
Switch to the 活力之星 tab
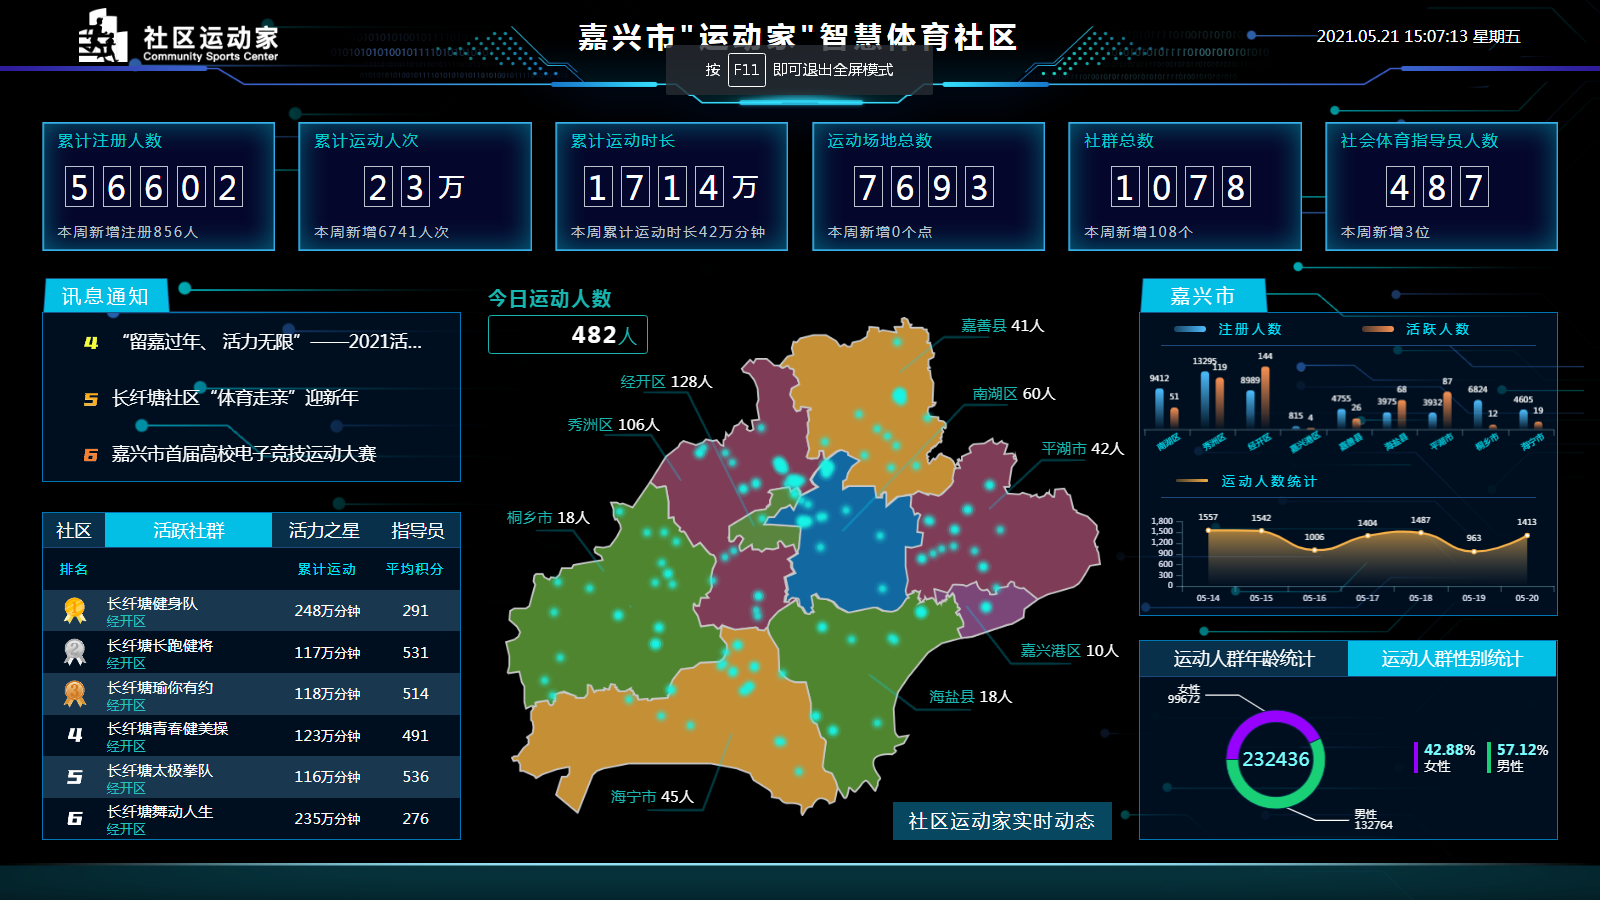(x=324, y=530)
